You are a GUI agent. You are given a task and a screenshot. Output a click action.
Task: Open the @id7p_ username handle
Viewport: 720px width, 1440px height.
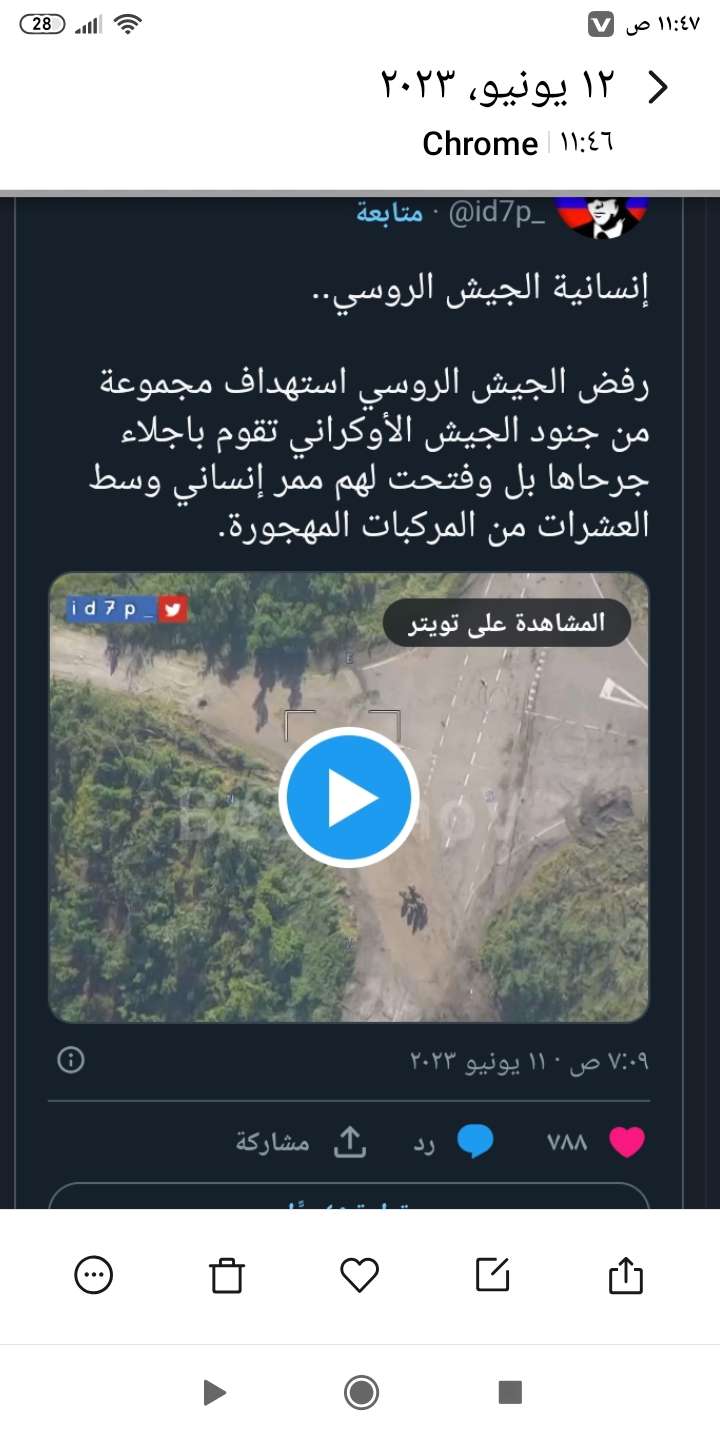[x=498, y=214]
